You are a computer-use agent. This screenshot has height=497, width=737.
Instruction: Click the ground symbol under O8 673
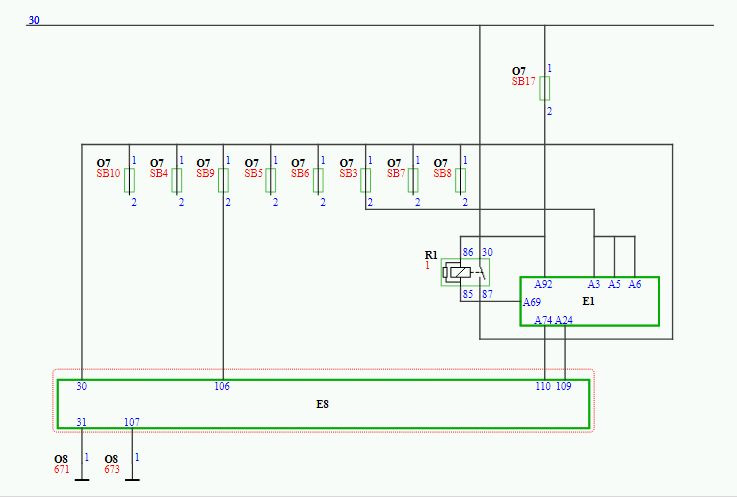[x=132, y=480]
